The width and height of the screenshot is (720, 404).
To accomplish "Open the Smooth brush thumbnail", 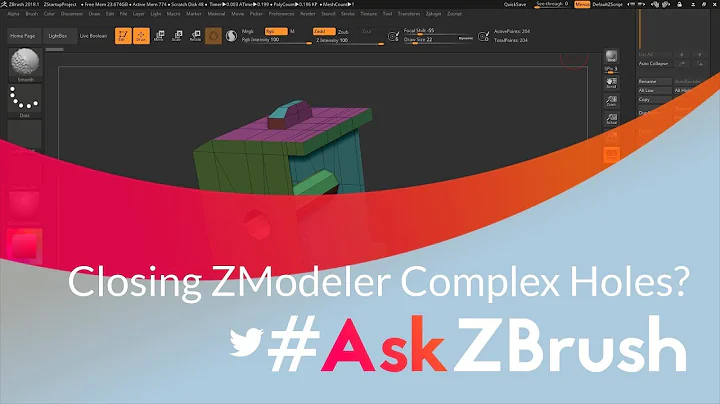I will coord(25,65).
